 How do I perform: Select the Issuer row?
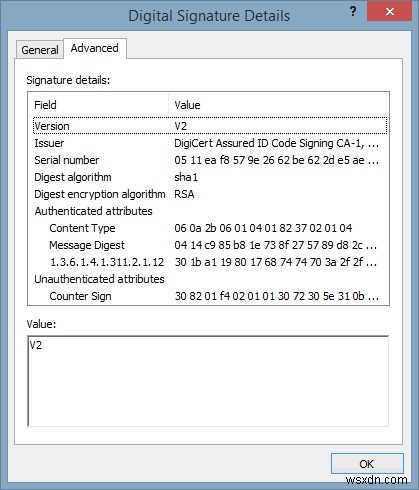pyautogui.click(x=210, y=143)
